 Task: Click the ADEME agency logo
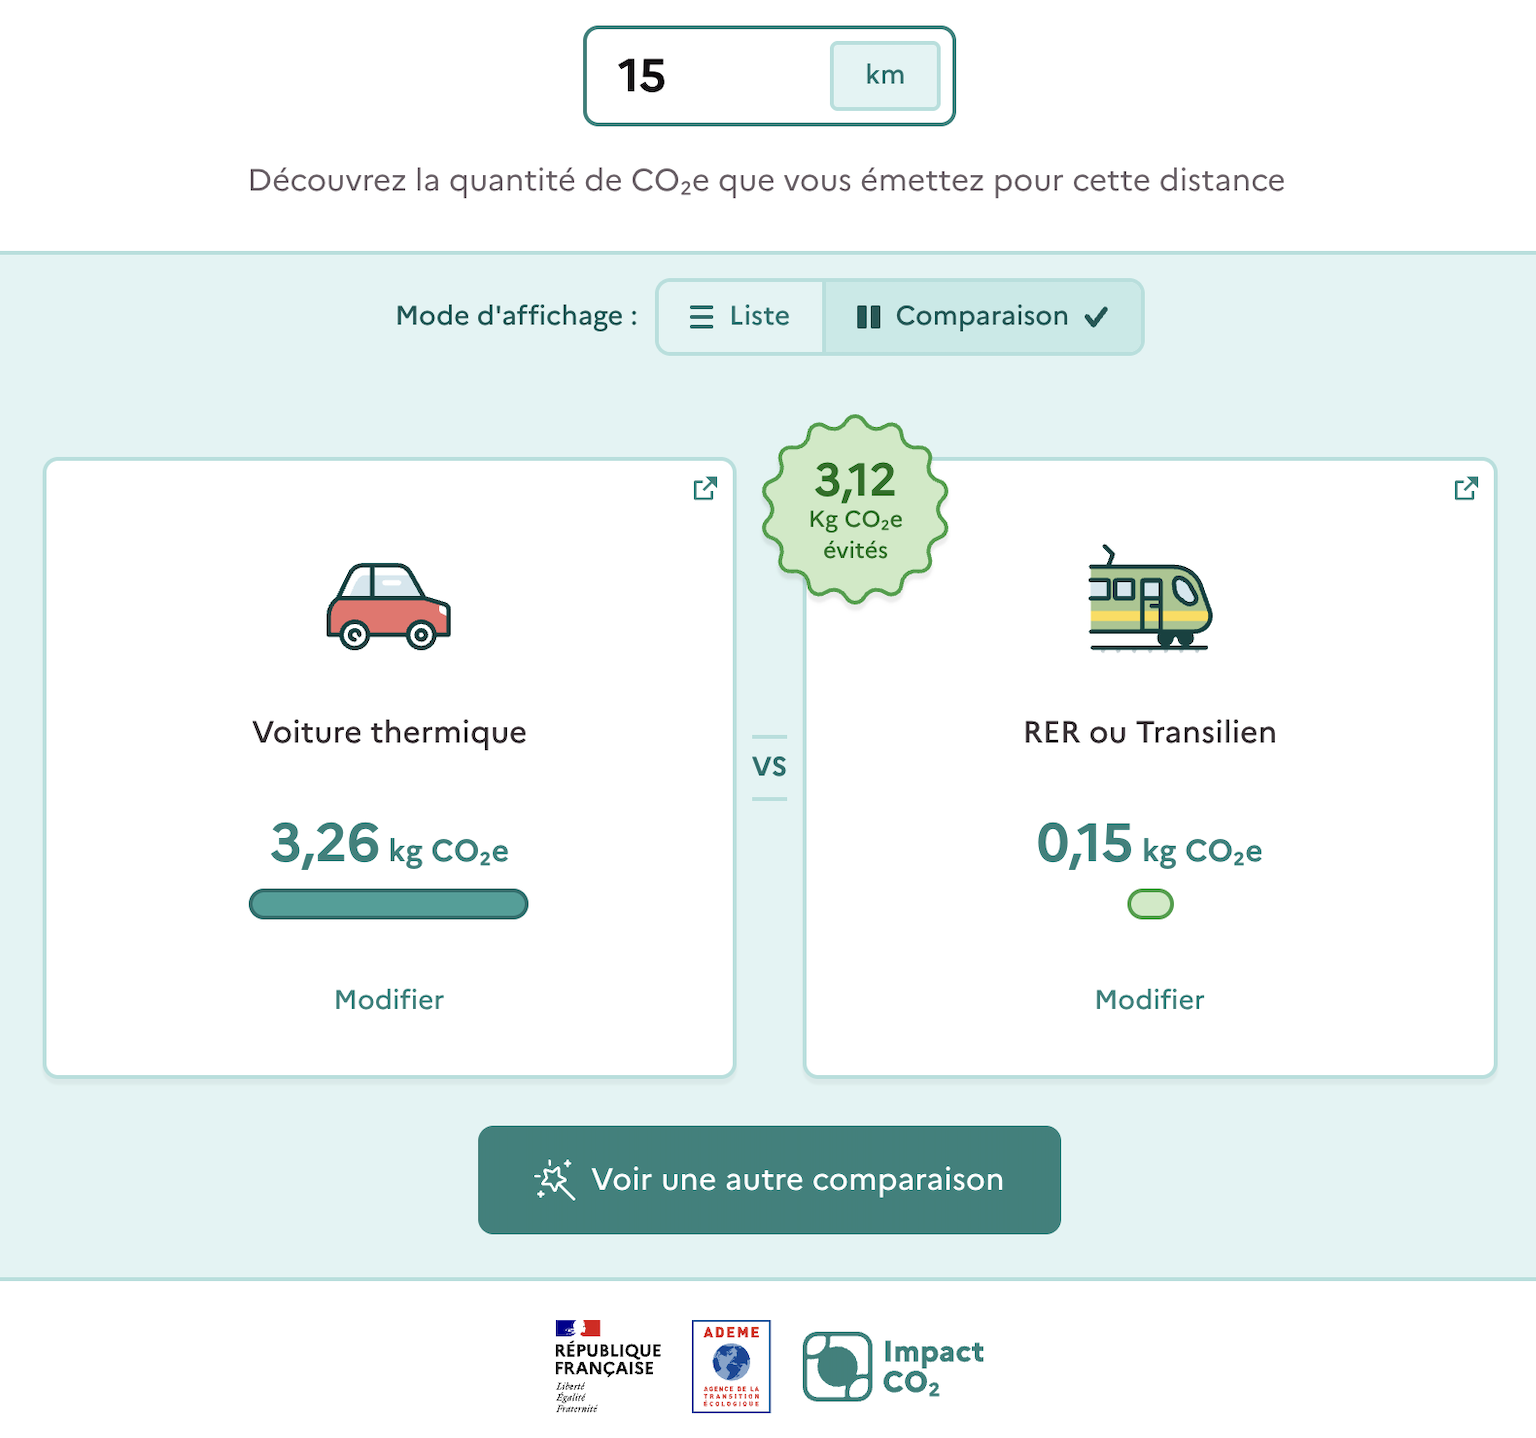coord(731,1366)
